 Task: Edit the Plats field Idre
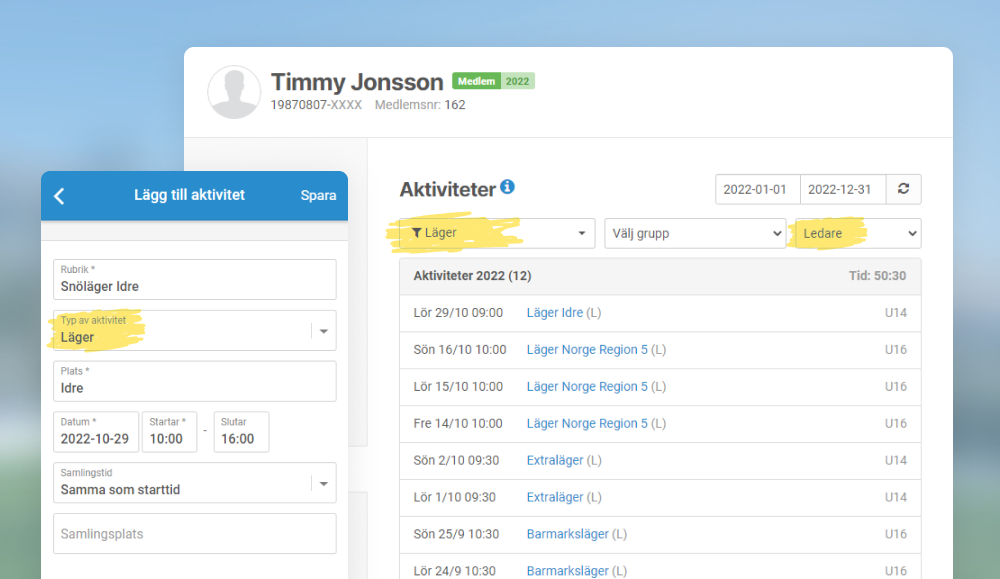pos(195,381)
